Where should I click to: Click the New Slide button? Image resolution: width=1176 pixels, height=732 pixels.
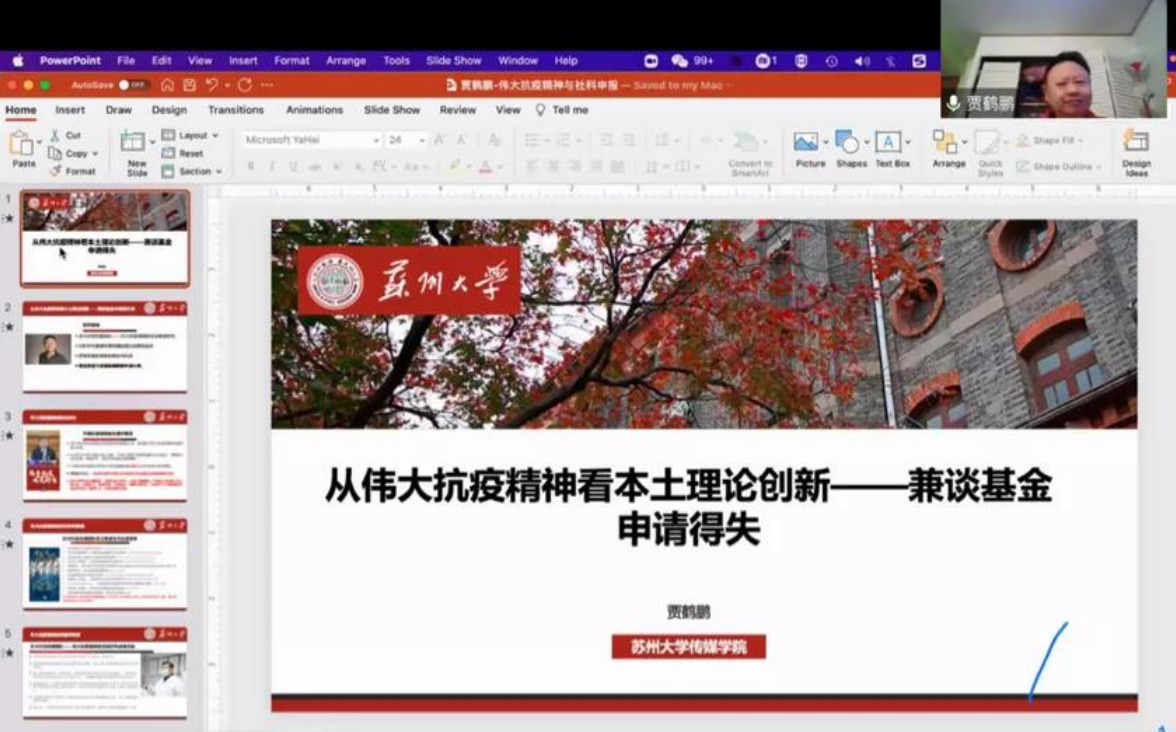136,150
